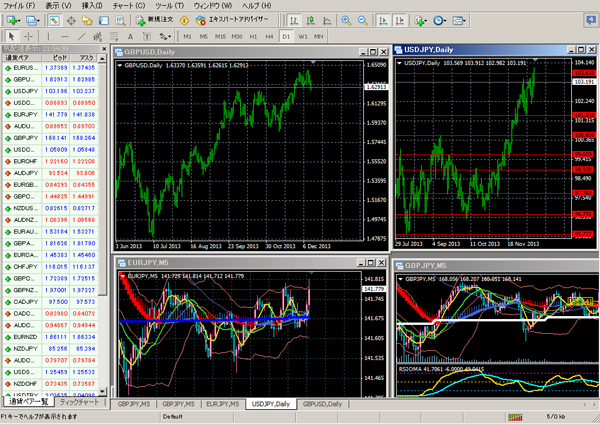
Task: Open the new chart toolbar button
Action: [x=13, y=20]
